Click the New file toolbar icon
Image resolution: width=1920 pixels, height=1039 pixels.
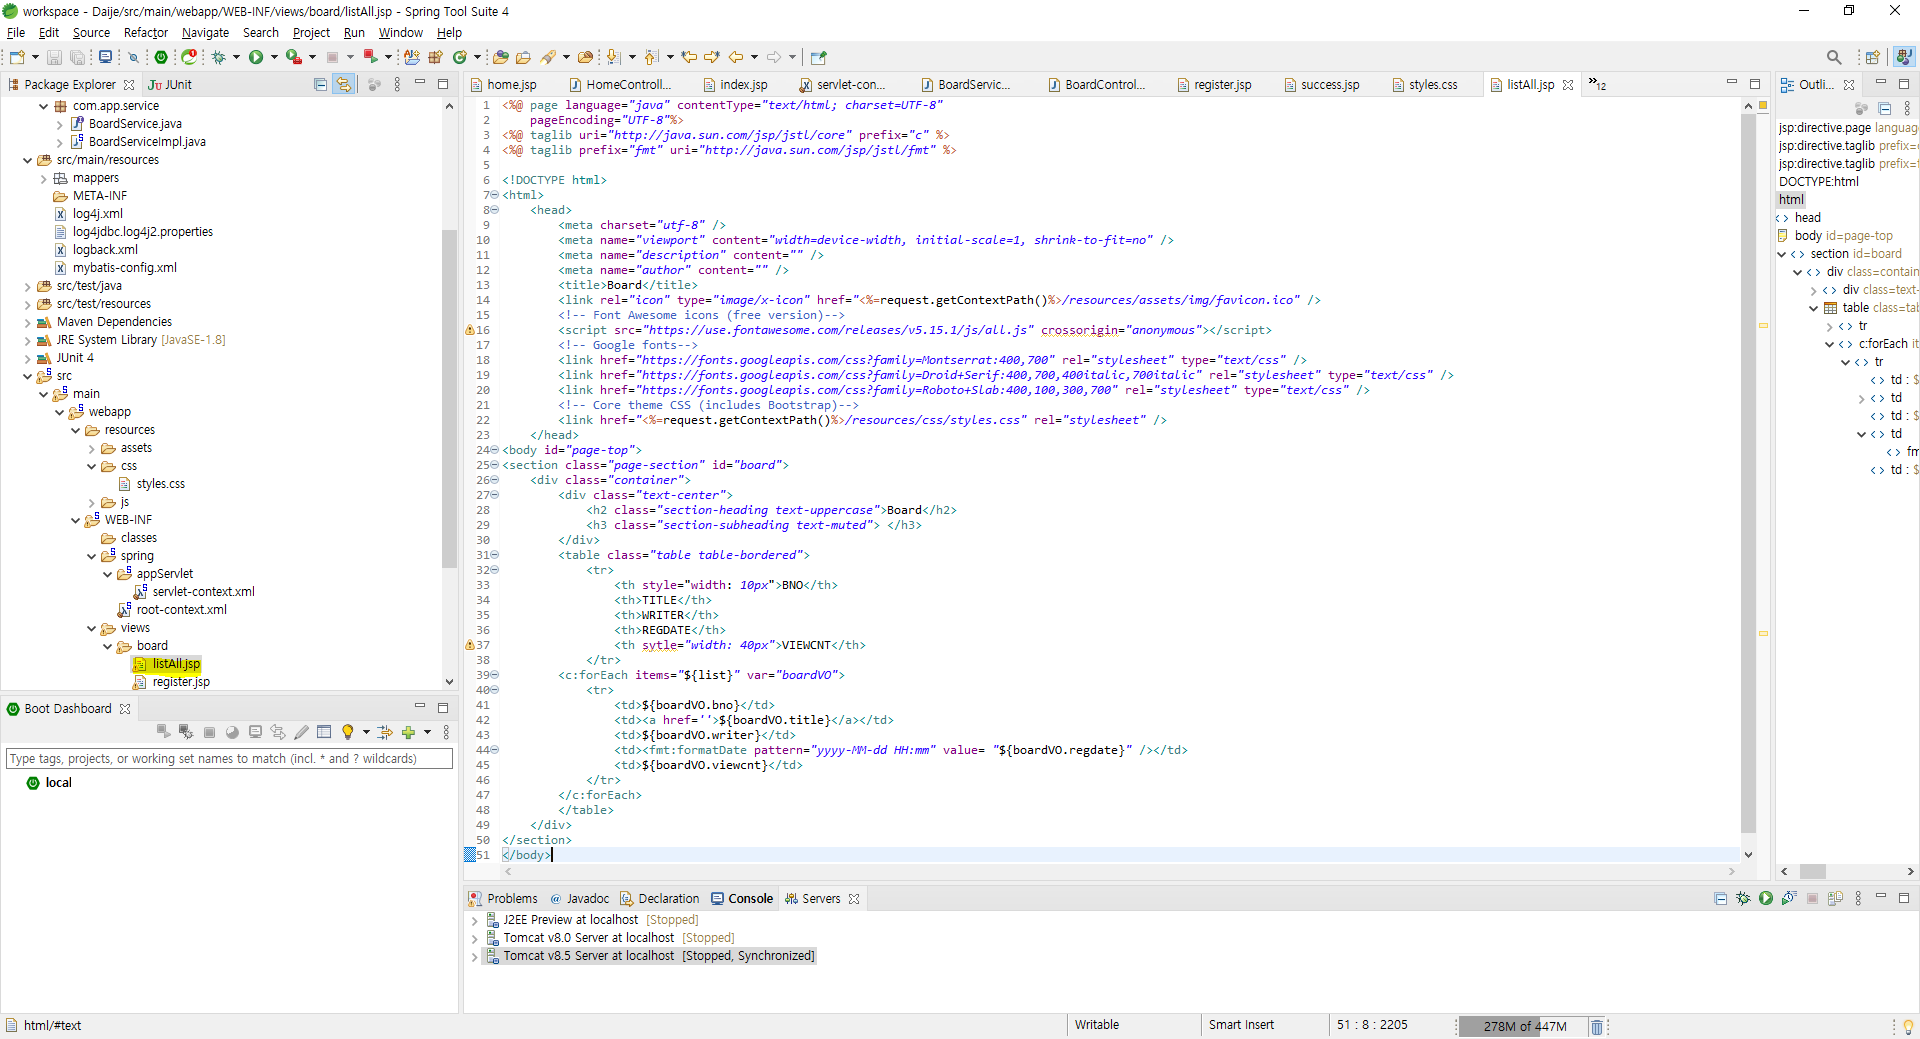(x=16, y=57)
